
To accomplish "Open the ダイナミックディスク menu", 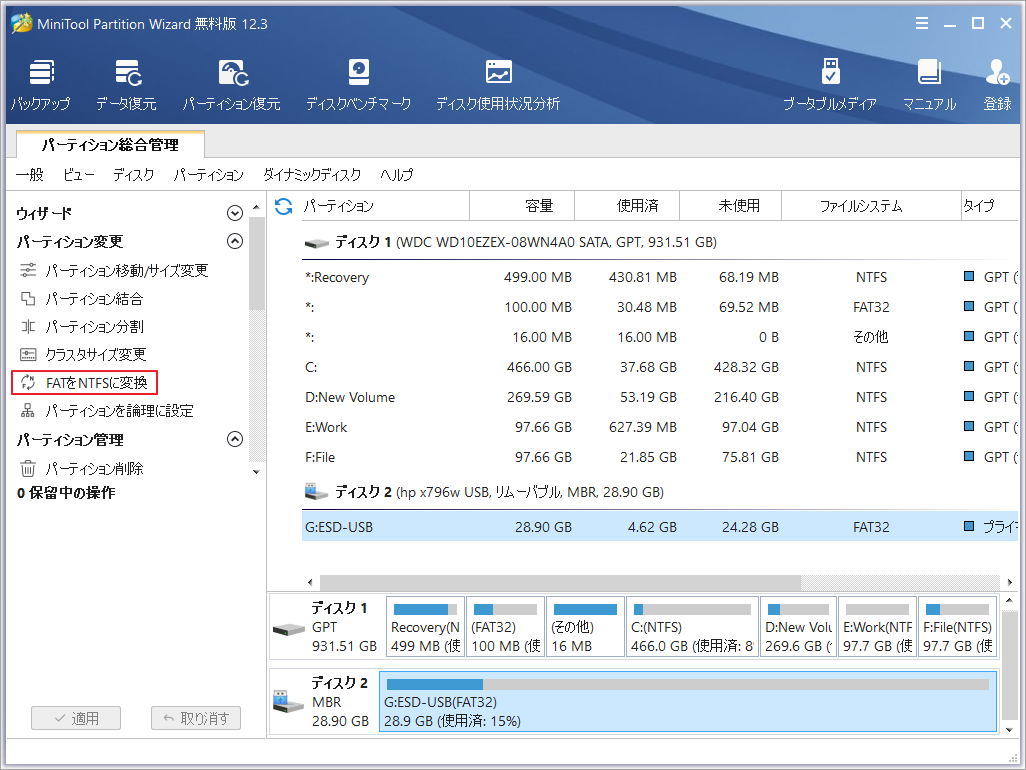I will (311, 175).
